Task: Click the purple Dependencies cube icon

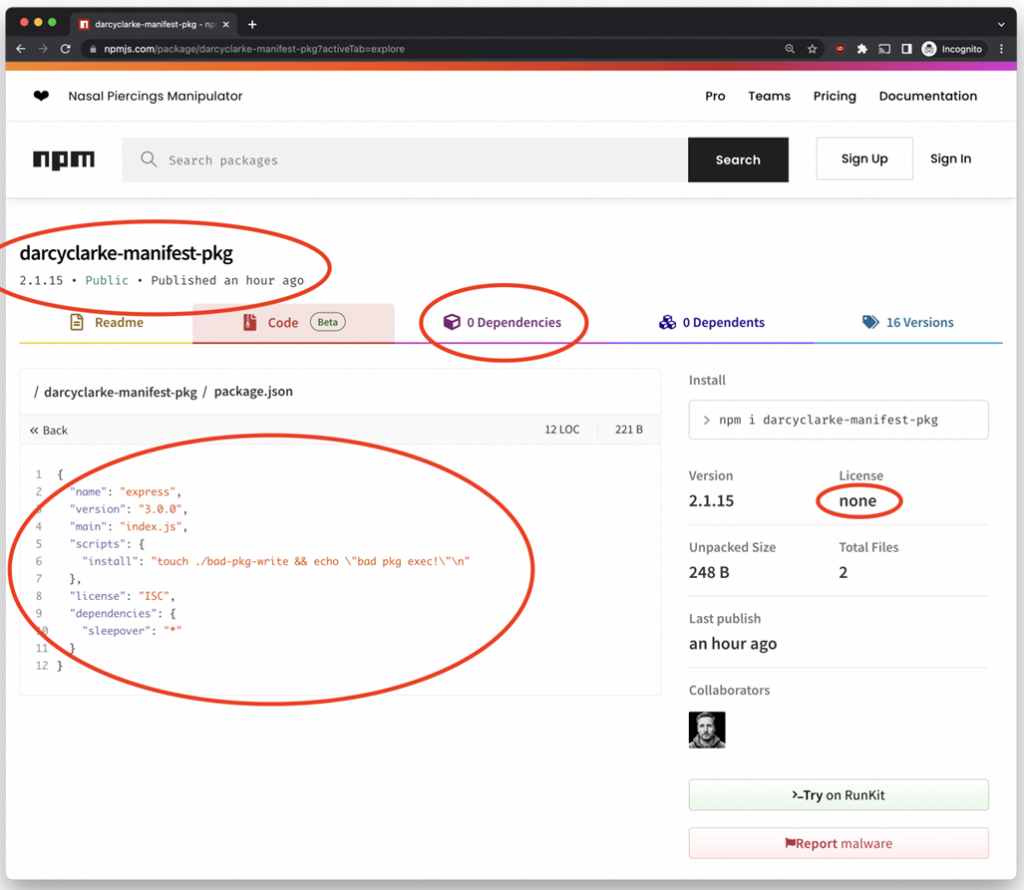Action: coord(451,322)
